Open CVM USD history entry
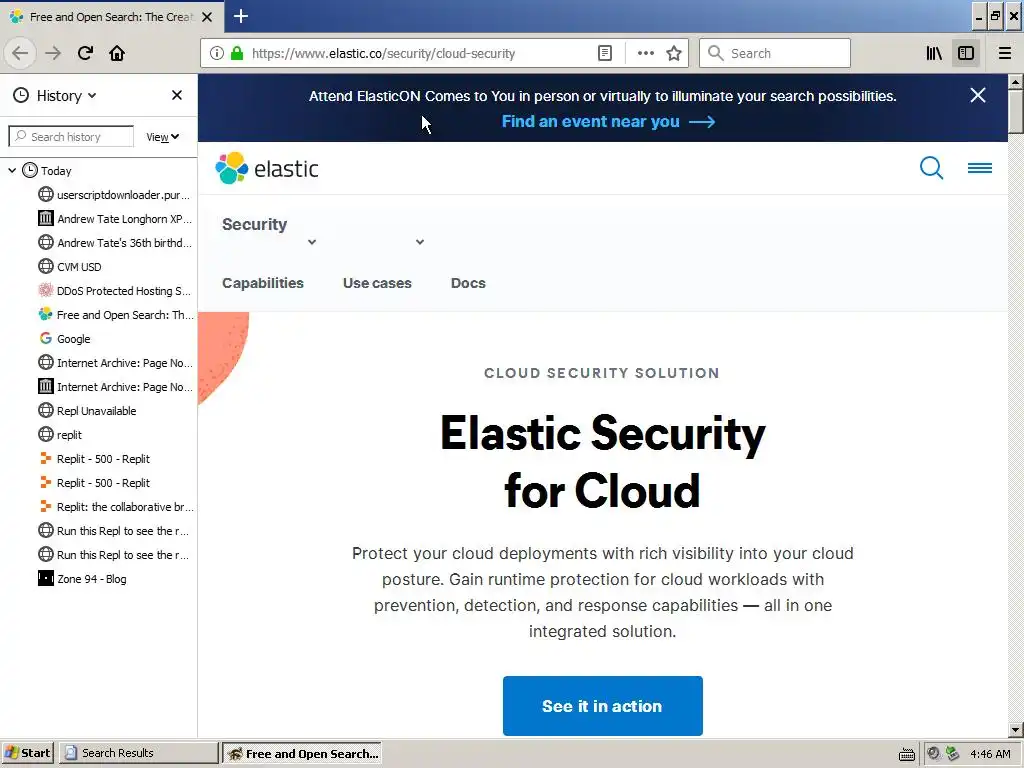Viewport: 1024px width, 768px height. (x=71, y=267)
